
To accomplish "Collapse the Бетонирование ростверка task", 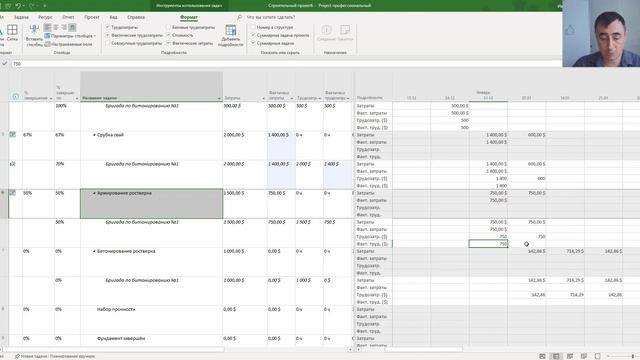I will coord(94,251).
